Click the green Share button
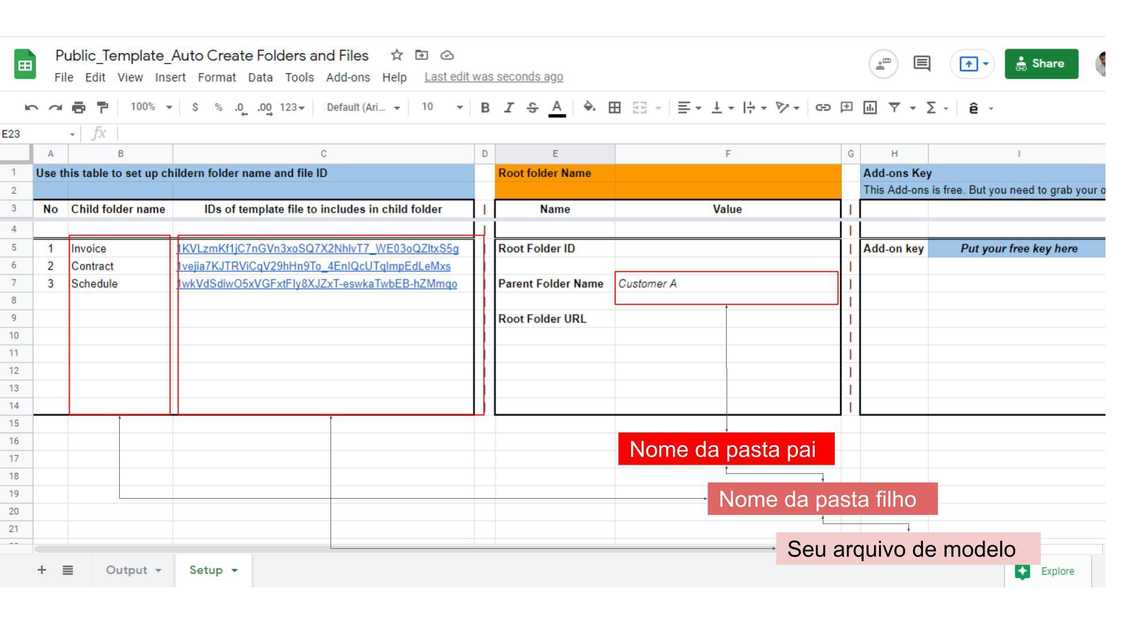Image resolution: width=1140 pixels, height=622 pixels. (1041, 64)
